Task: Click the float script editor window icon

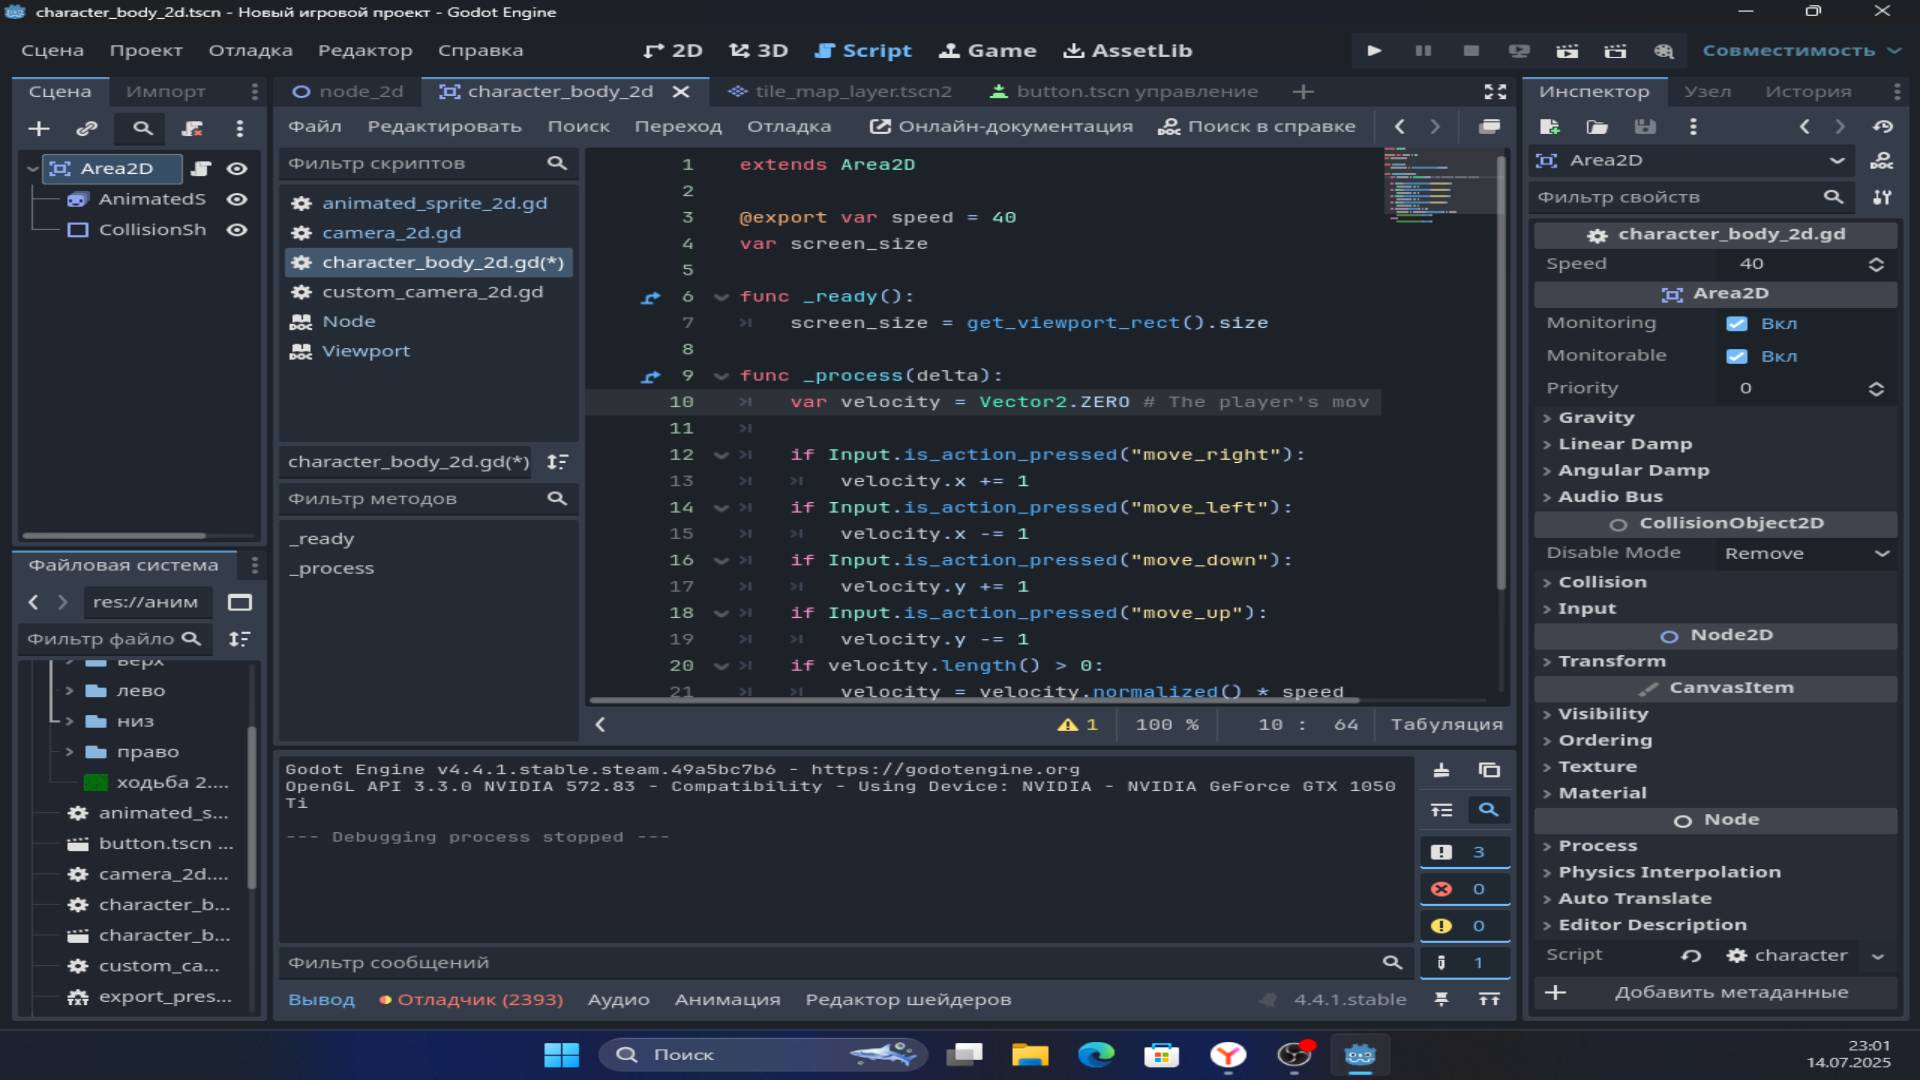Action: [1489, 127]
